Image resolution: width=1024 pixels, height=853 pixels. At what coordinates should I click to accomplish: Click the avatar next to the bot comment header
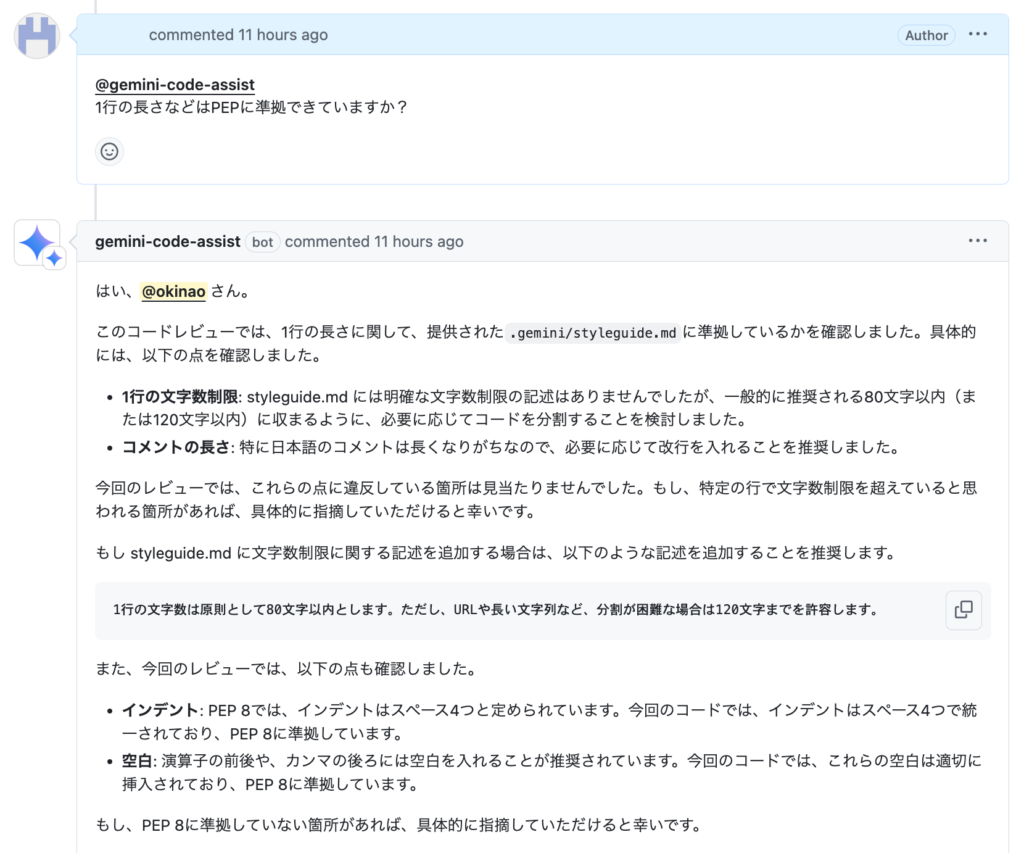[37, 241]
